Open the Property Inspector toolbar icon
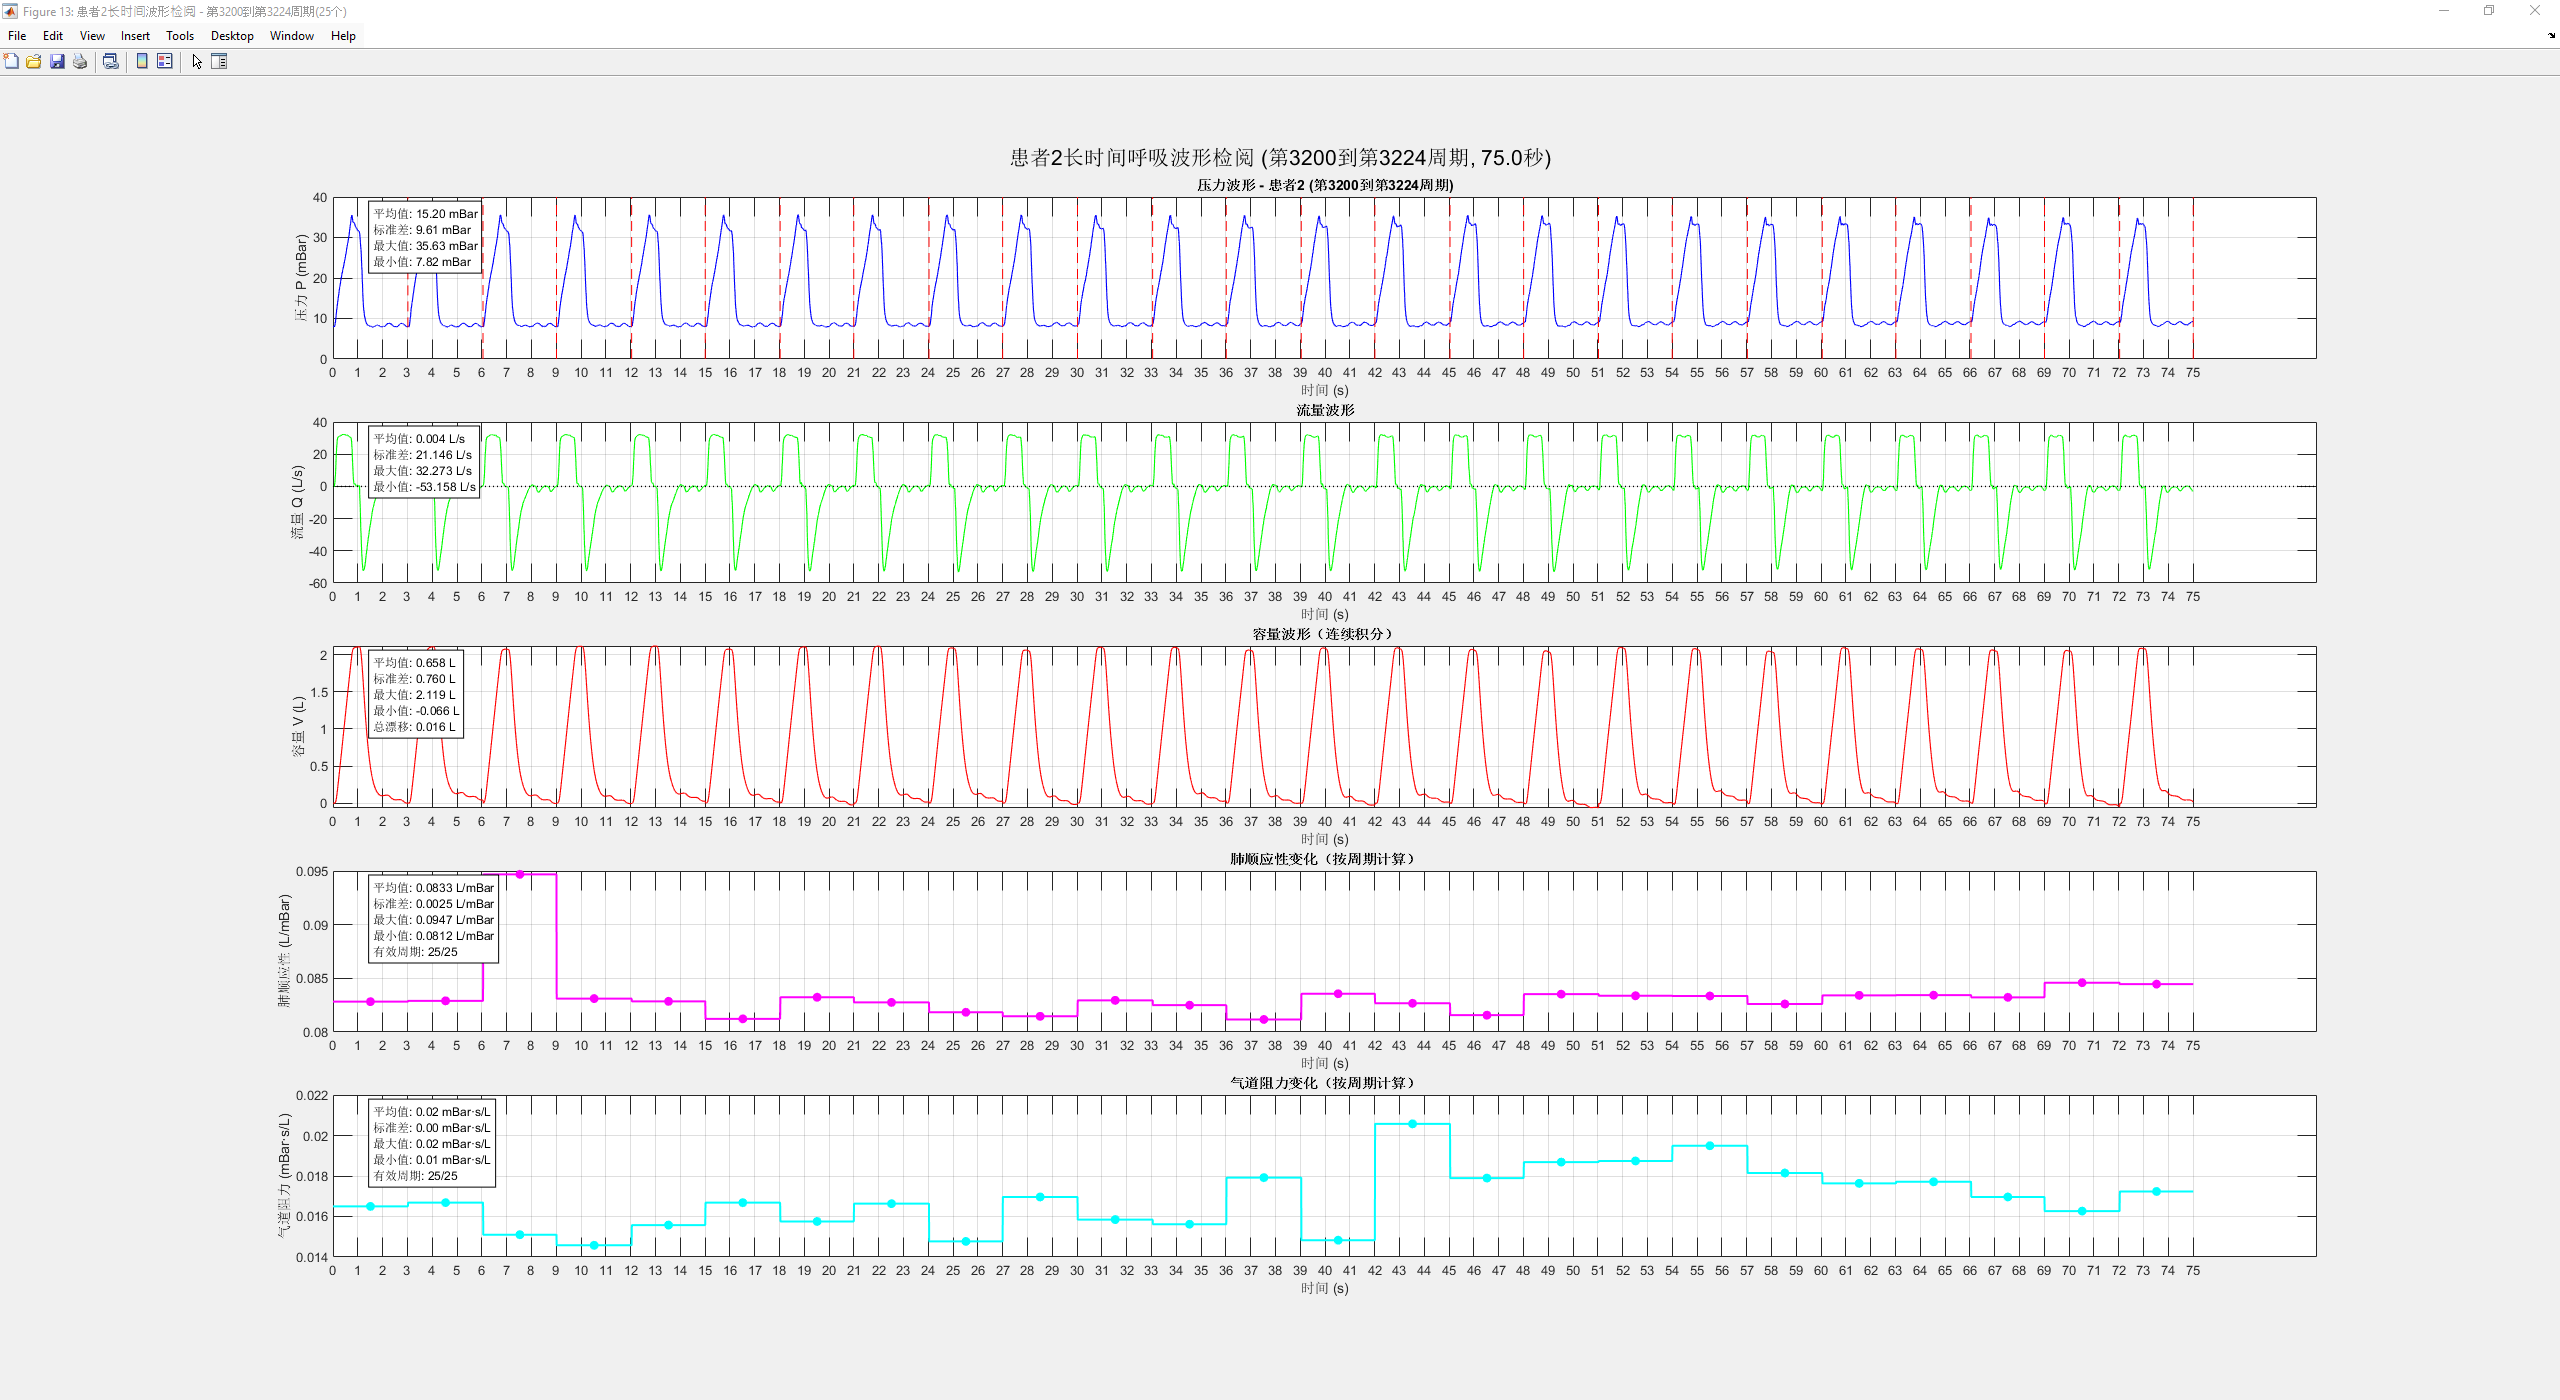The height and width of the screenshot is (1400, 2560). pos(219,62)
